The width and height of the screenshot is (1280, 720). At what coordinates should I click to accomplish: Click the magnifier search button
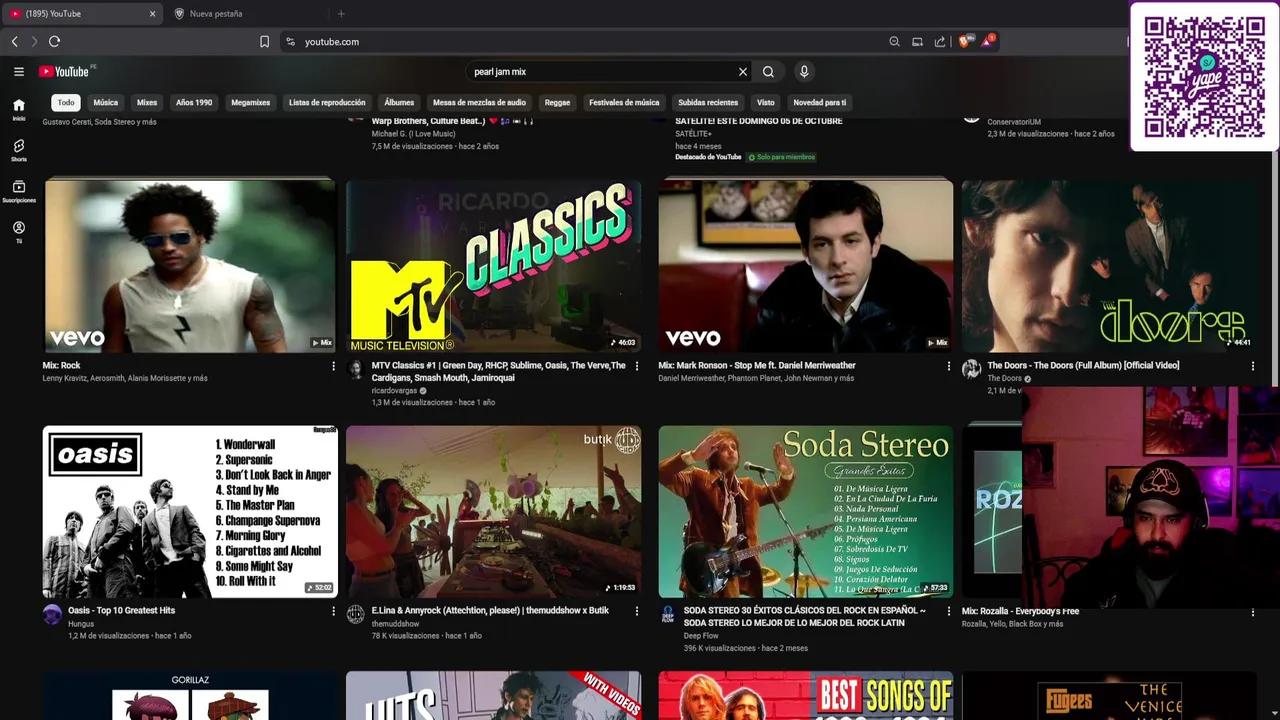tap(768, 72)
